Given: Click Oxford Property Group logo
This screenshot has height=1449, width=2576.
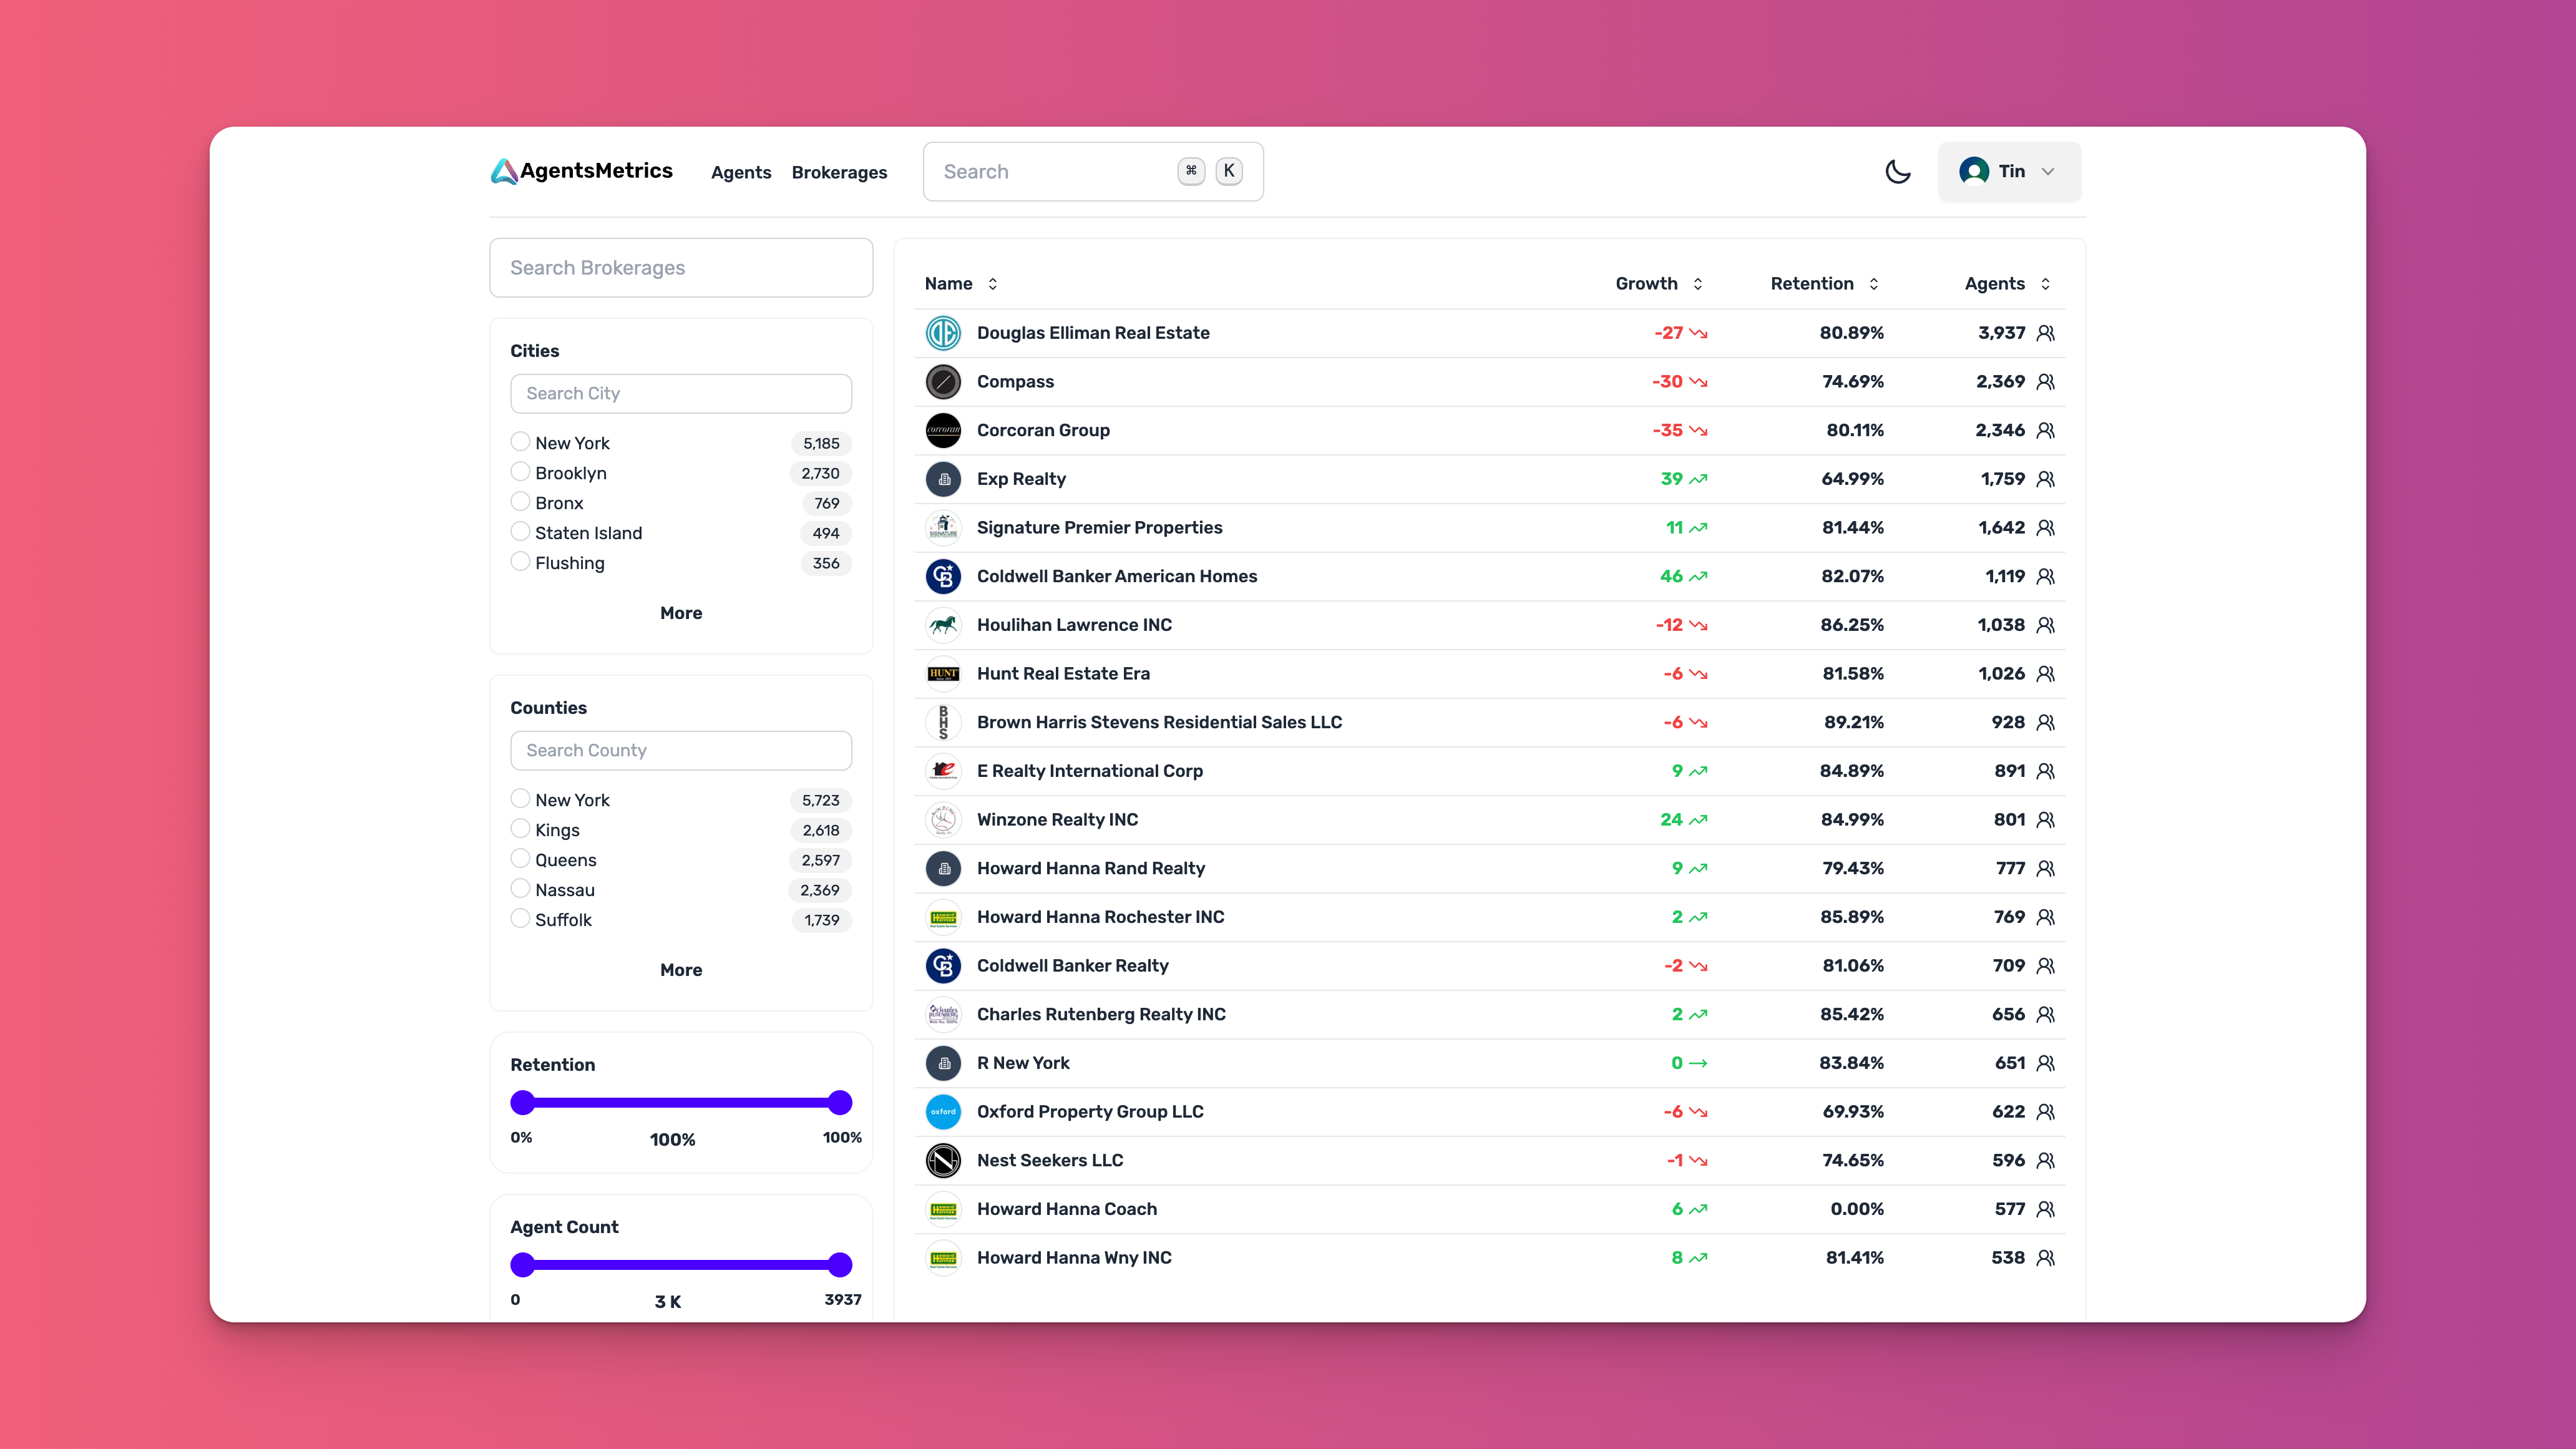Looking at the screenshot, I should [x=943, y=1111].
